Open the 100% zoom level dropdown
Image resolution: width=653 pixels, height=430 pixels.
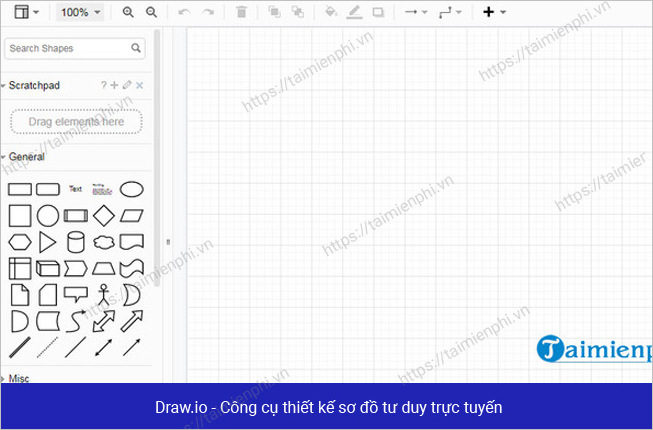(80, 12)
